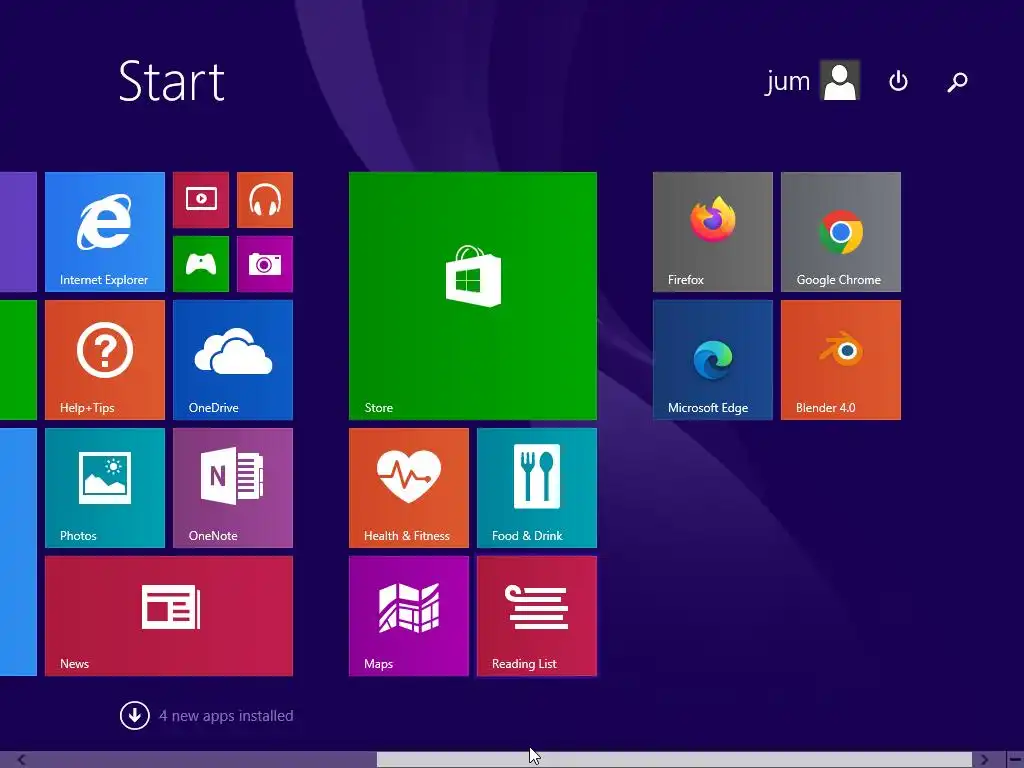Launch the Store tile
This screenshot has height=768, width=1024.
click(x=473, y=296)
